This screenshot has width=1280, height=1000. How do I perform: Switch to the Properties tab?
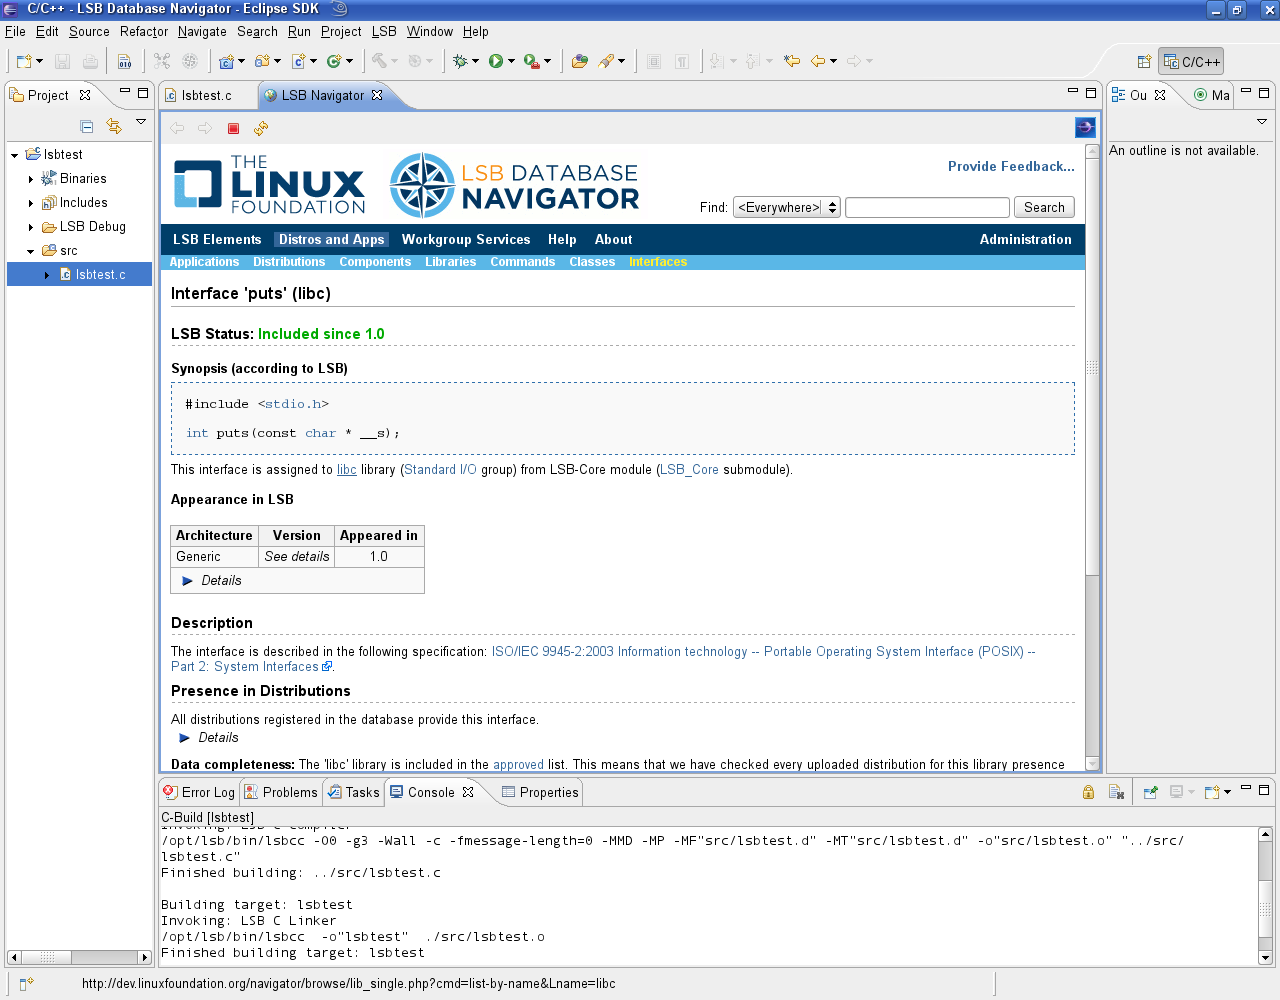(540, 792)
